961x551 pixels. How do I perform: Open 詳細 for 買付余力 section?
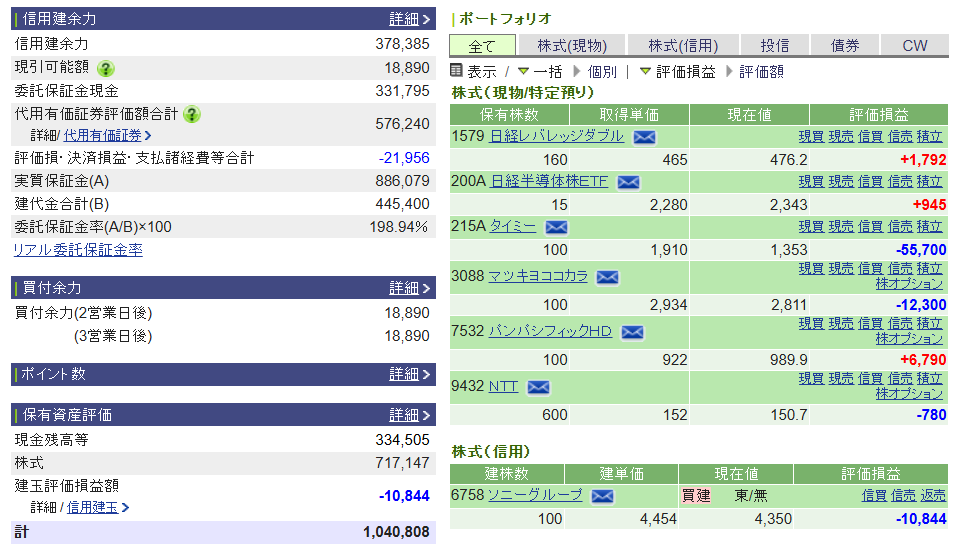(x=409, y=288)
